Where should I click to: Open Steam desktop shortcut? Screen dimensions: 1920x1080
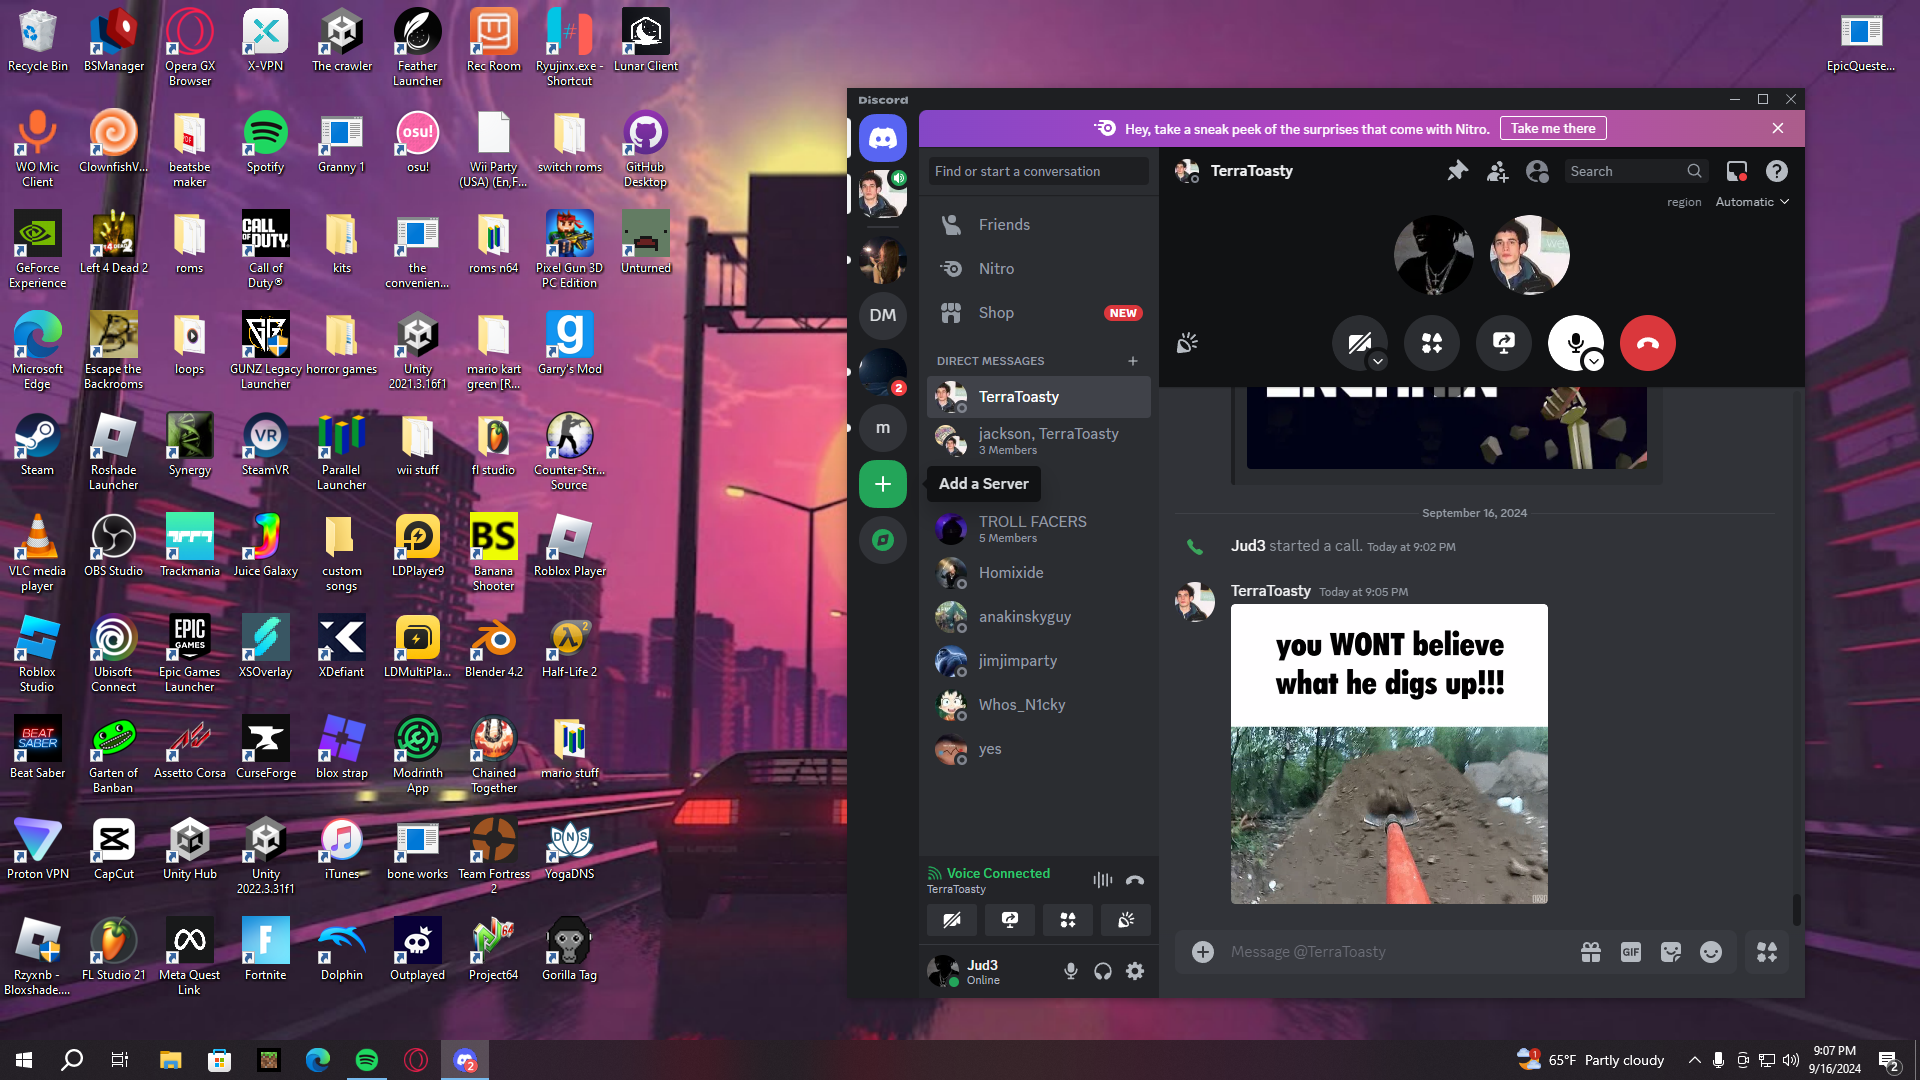point(38,446)
